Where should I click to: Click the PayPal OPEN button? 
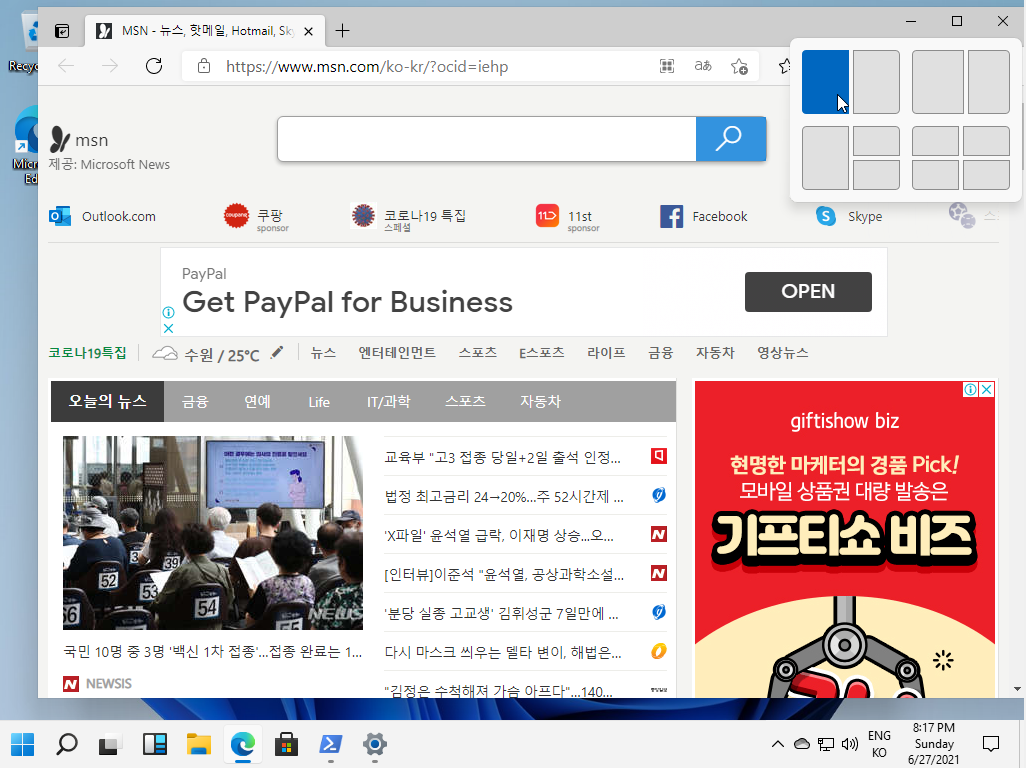pyautogui.click(x=808, y=292)
